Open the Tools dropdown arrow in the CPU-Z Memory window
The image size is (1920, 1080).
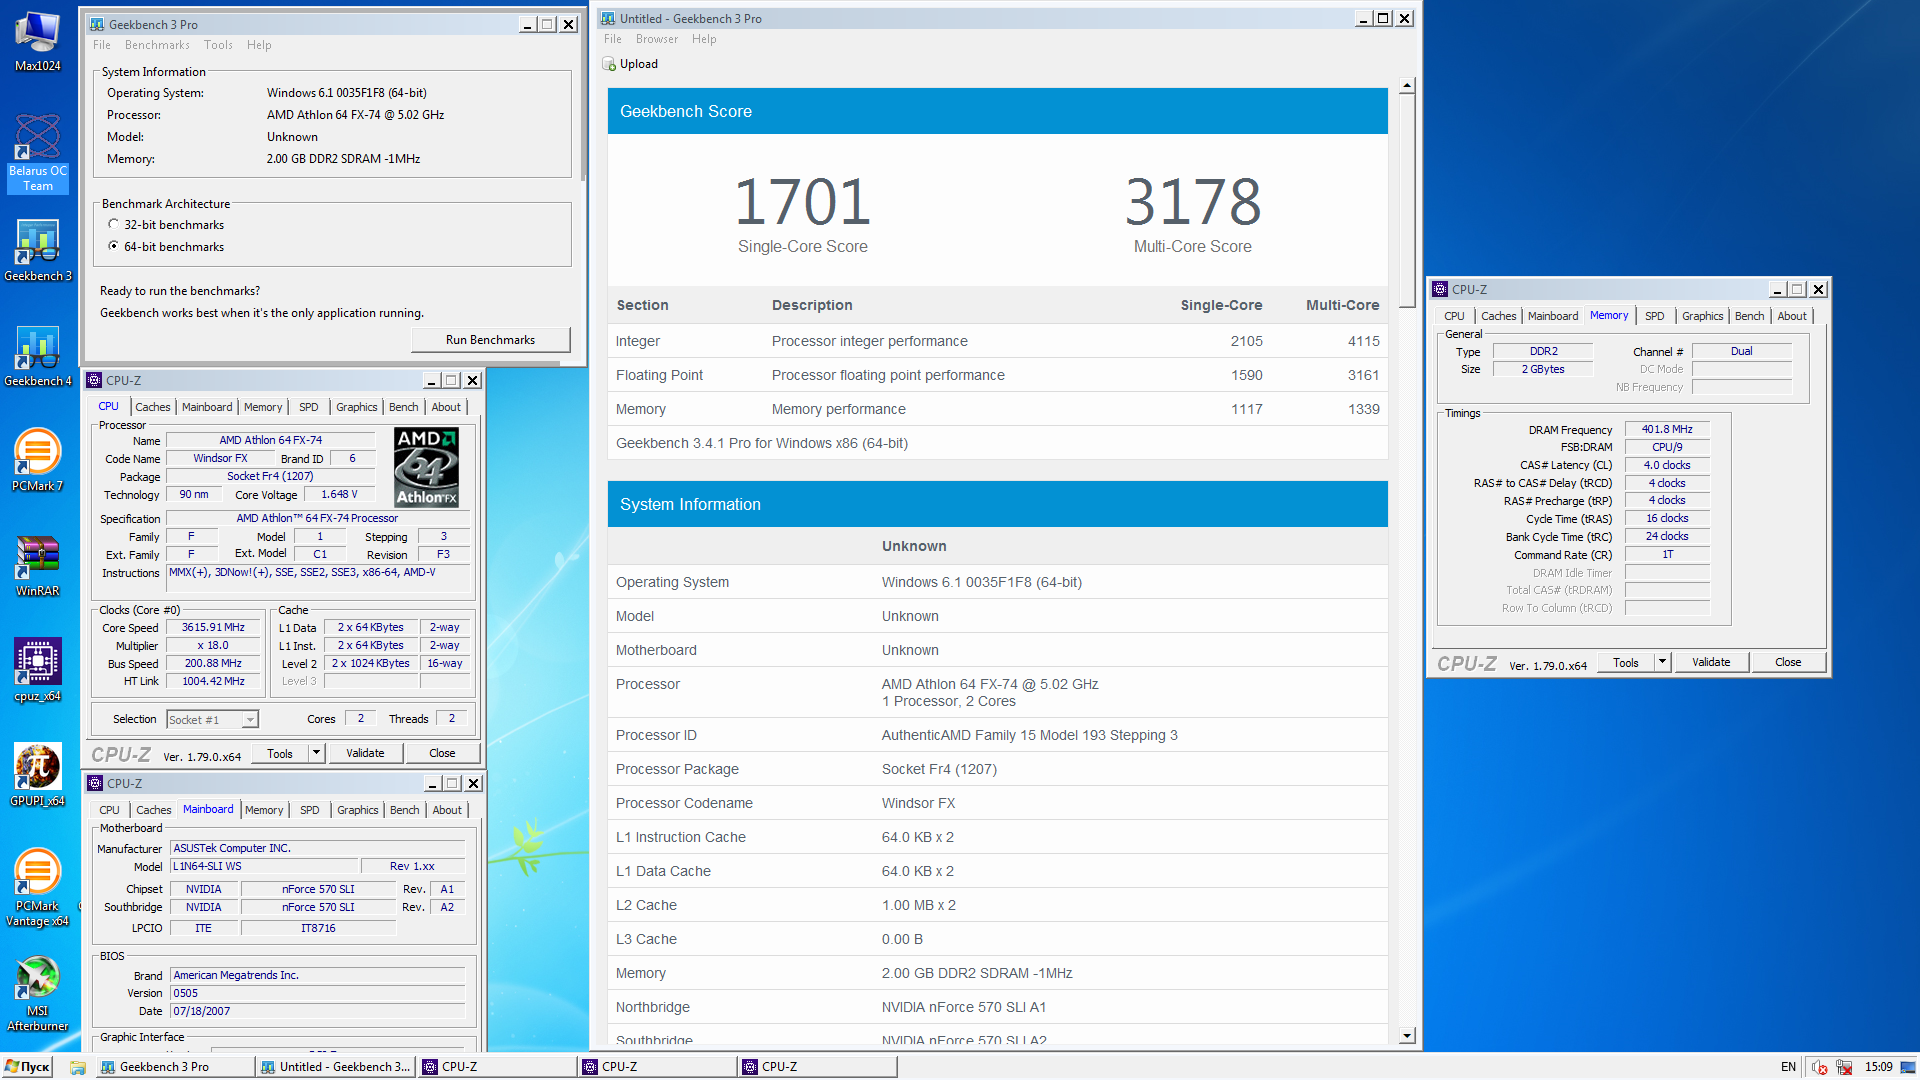point(1662,662)
